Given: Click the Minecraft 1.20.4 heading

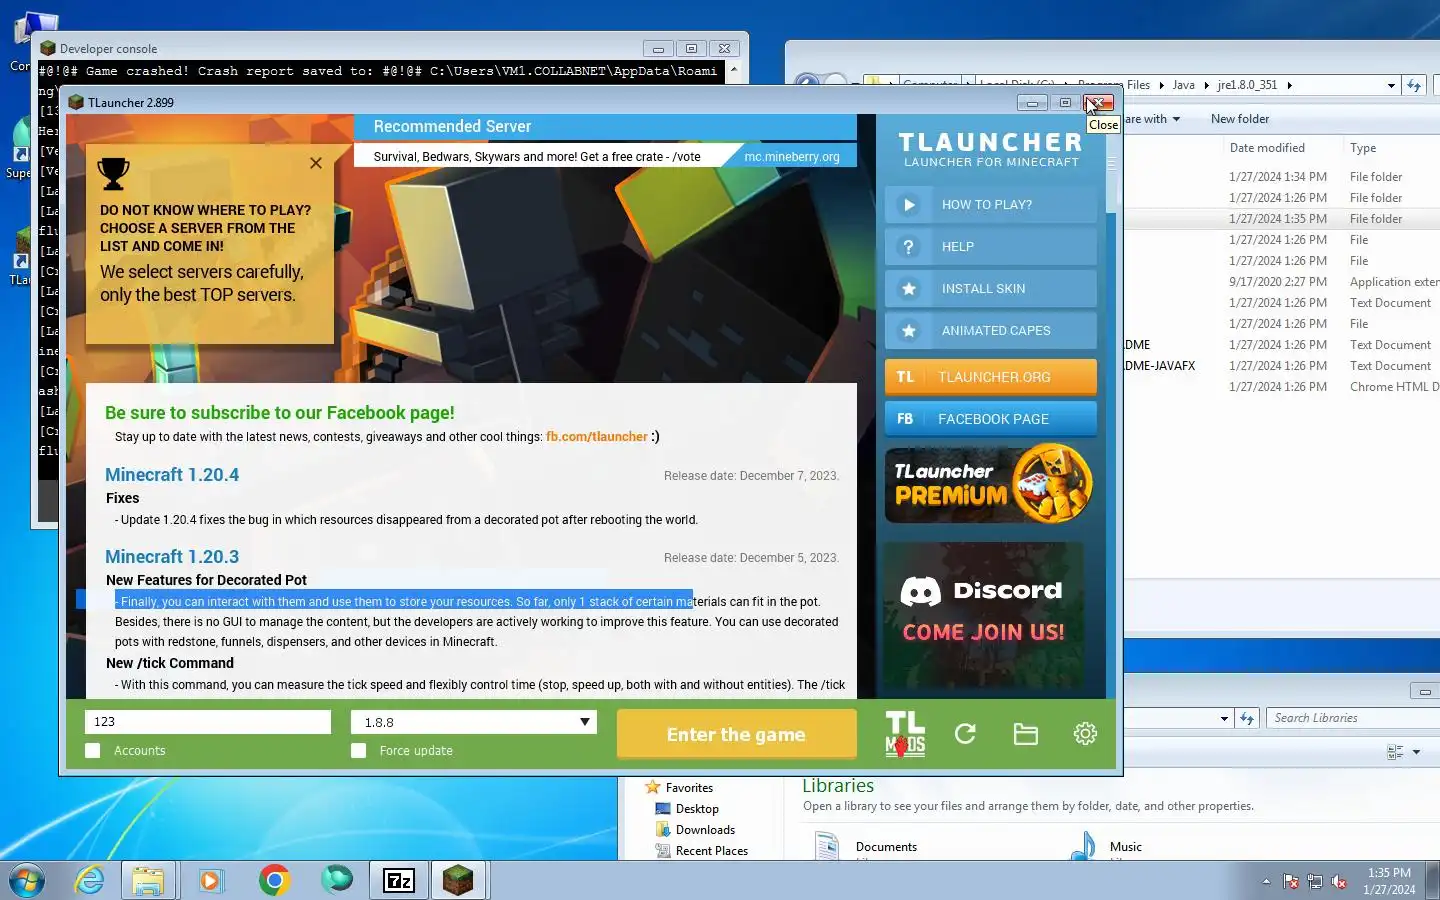Looking at the screenshot, I should [172, 475].
